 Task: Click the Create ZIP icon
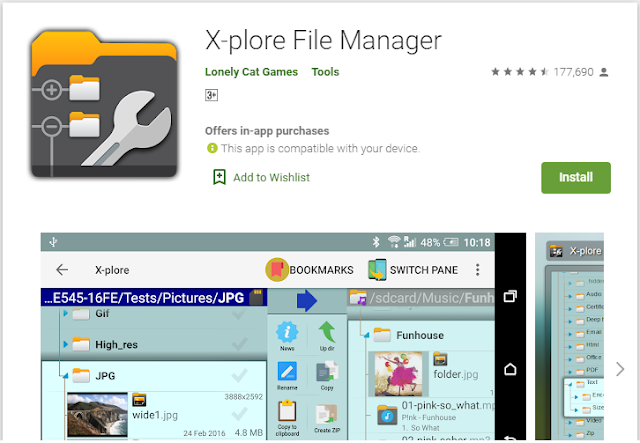click(327, 415)
